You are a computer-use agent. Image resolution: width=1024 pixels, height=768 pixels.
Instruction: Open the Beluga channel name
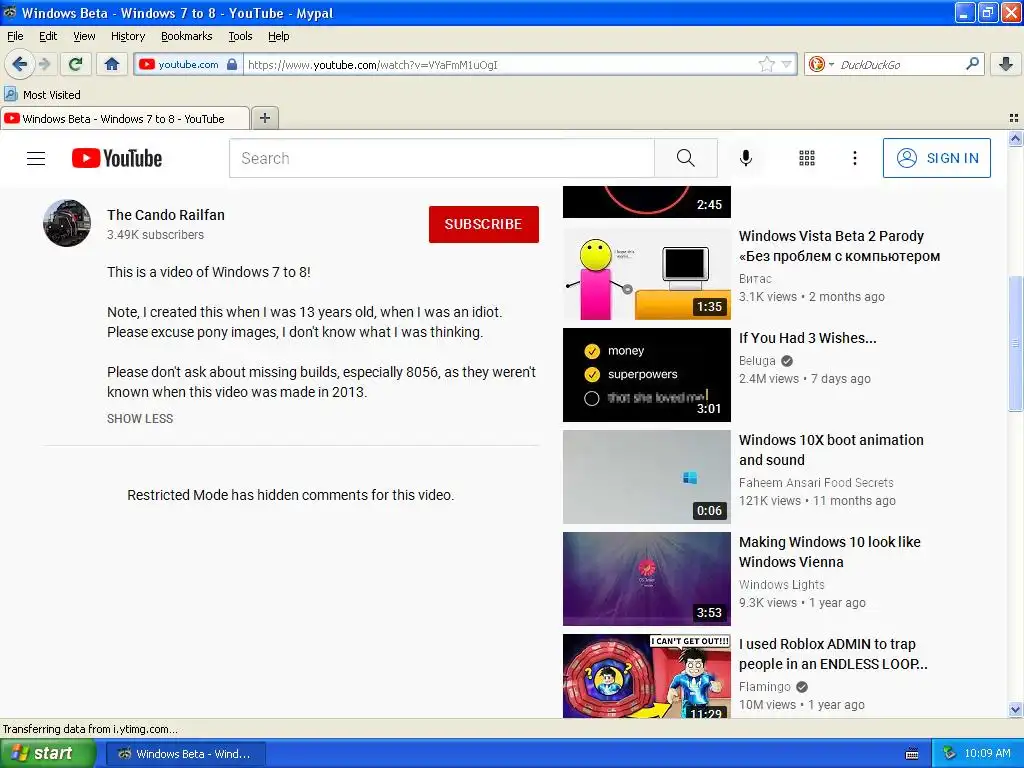click(757, 360)
